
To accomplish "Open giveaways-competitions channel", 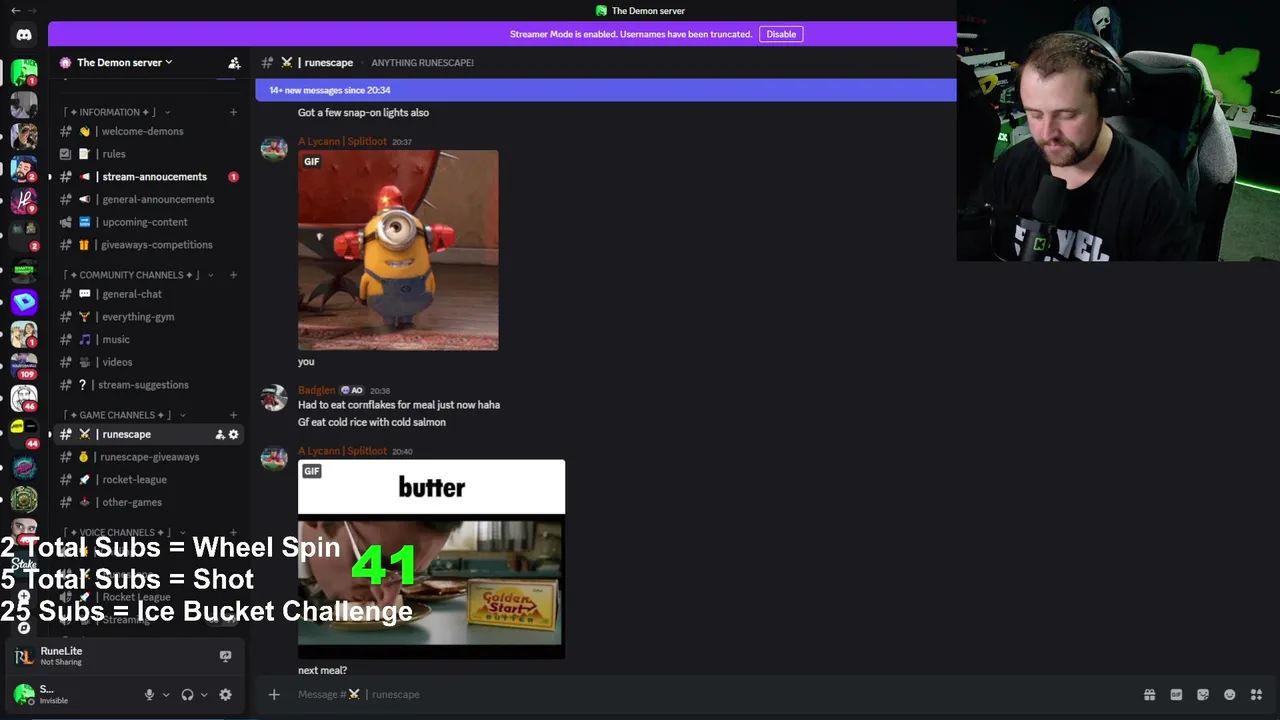I will click(x=147, y=245).
